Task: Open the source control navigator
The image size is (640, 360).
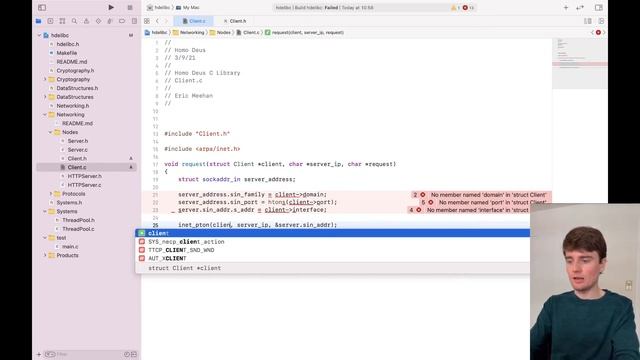Action: pyautogui.click(x=50, y=21)
